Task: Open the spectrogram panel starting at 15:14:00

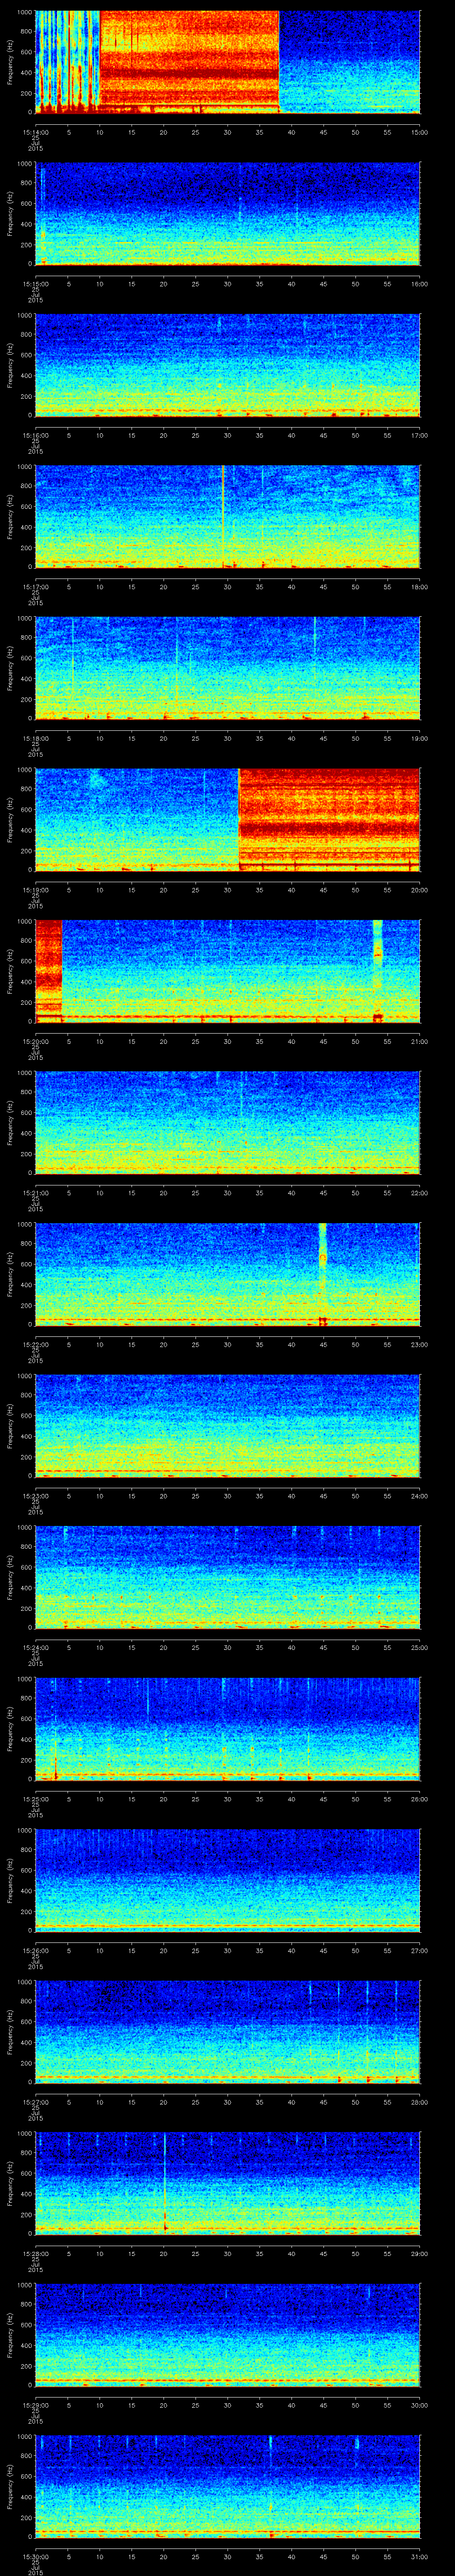Action: click(228, 62)
